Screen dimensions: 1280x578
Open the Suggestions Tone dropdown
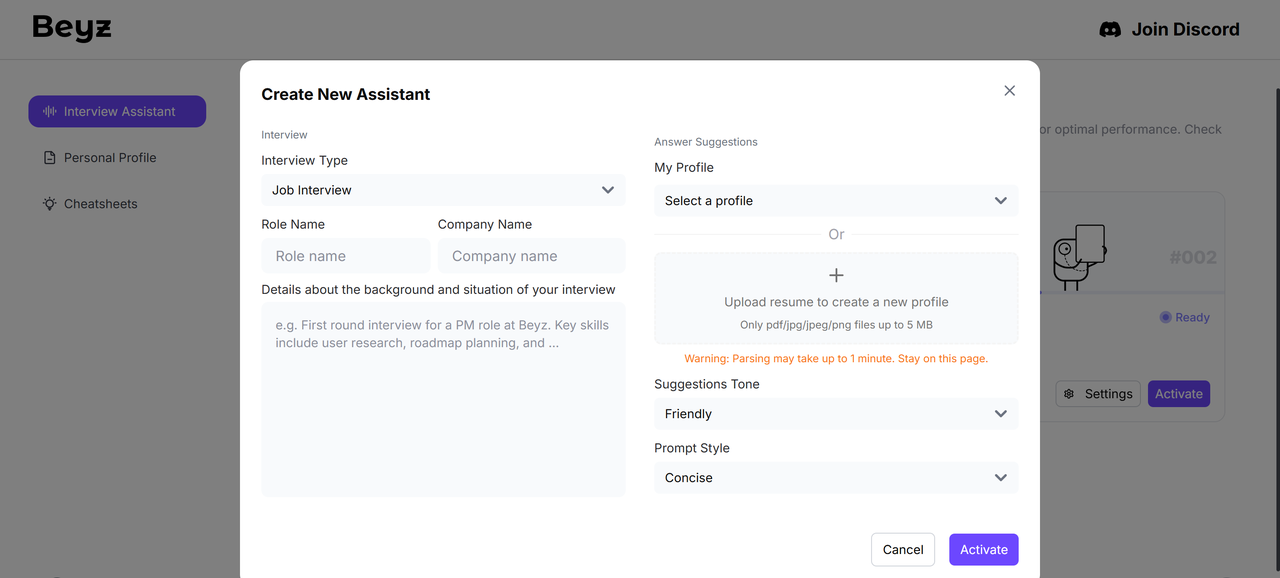(836, 414)
